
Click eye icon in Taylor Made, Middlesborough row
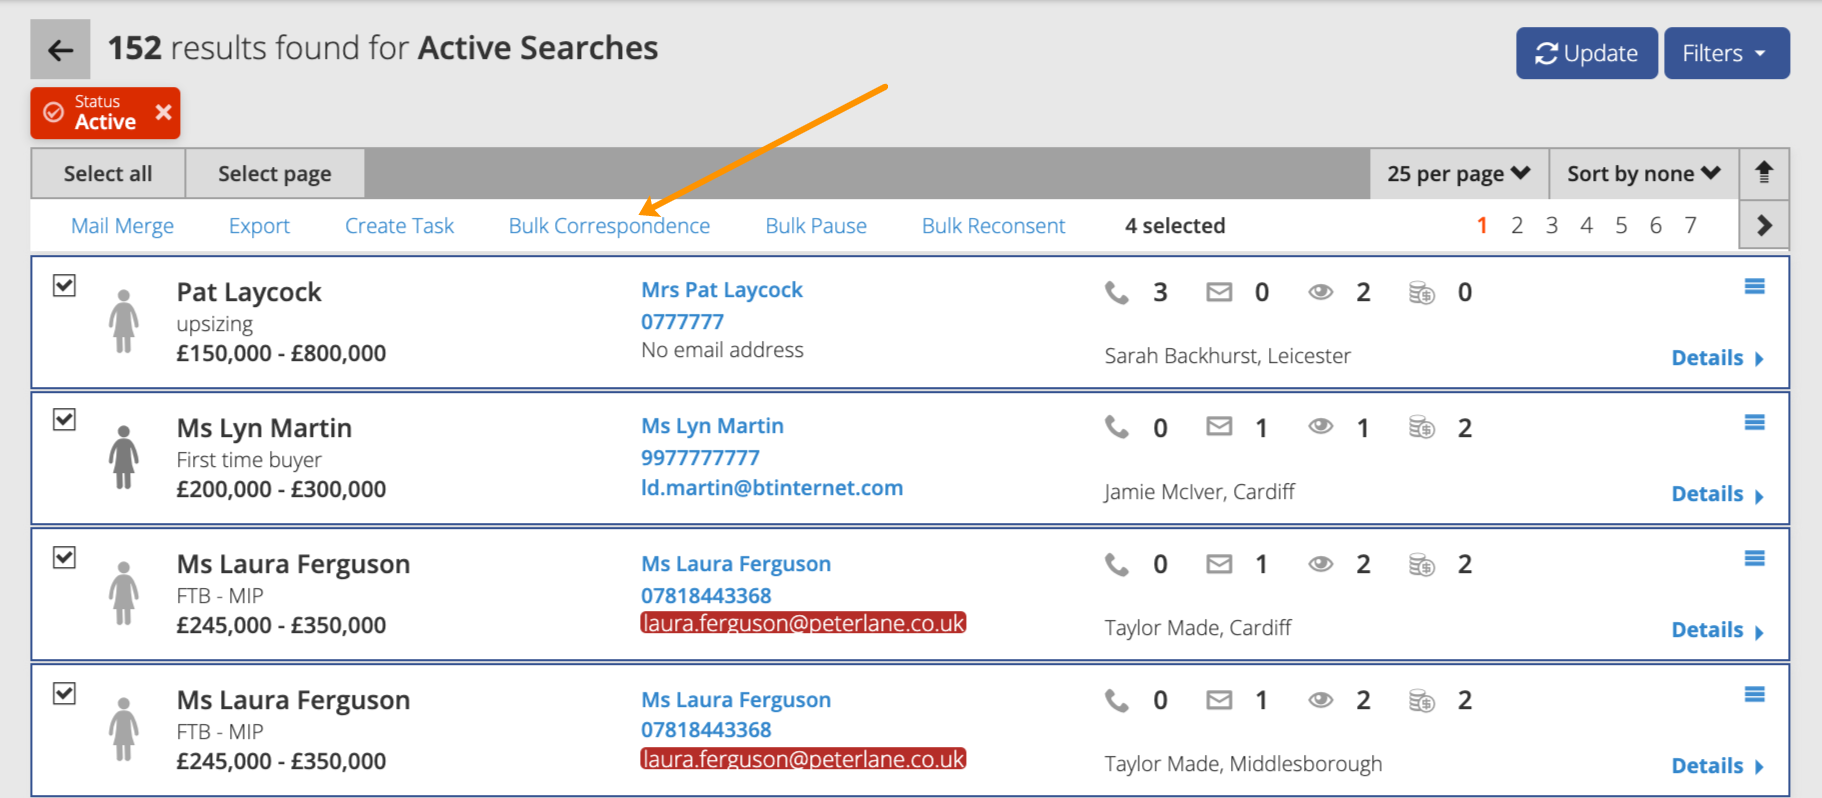click(x=1321, y=700)
